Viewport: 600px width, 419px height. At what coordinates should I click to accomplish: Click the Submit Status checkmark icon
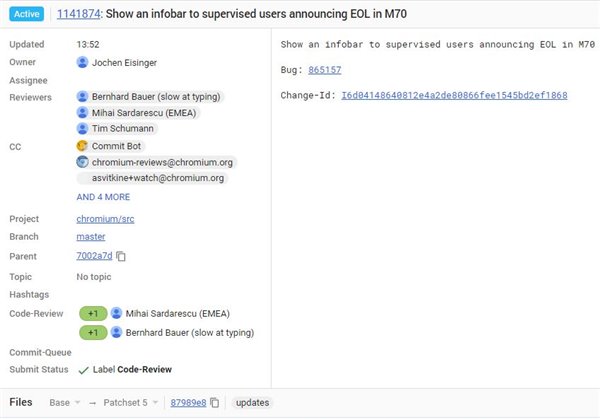pyautogui.click(x=83, y=370)
